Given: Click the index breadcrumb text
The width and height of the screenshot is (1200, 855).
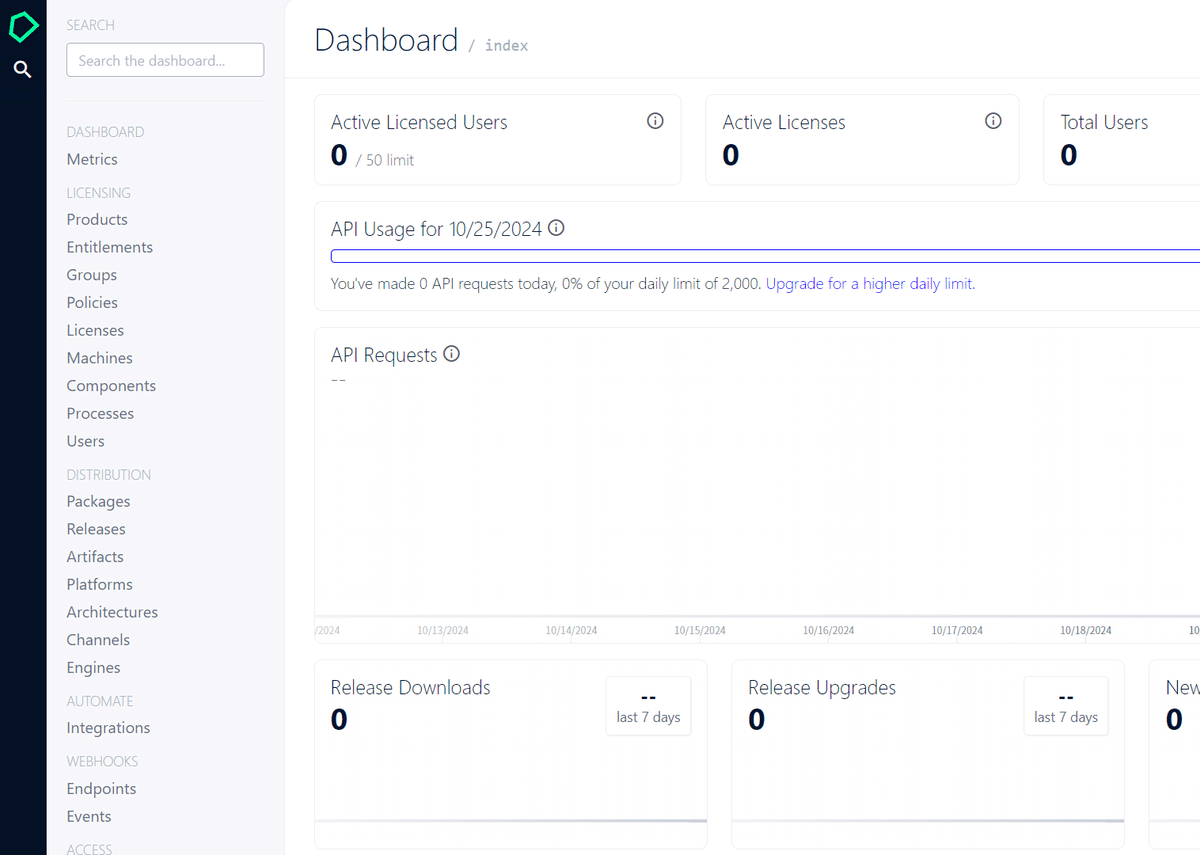Looking at the screenshot, I should pos(506,45).
